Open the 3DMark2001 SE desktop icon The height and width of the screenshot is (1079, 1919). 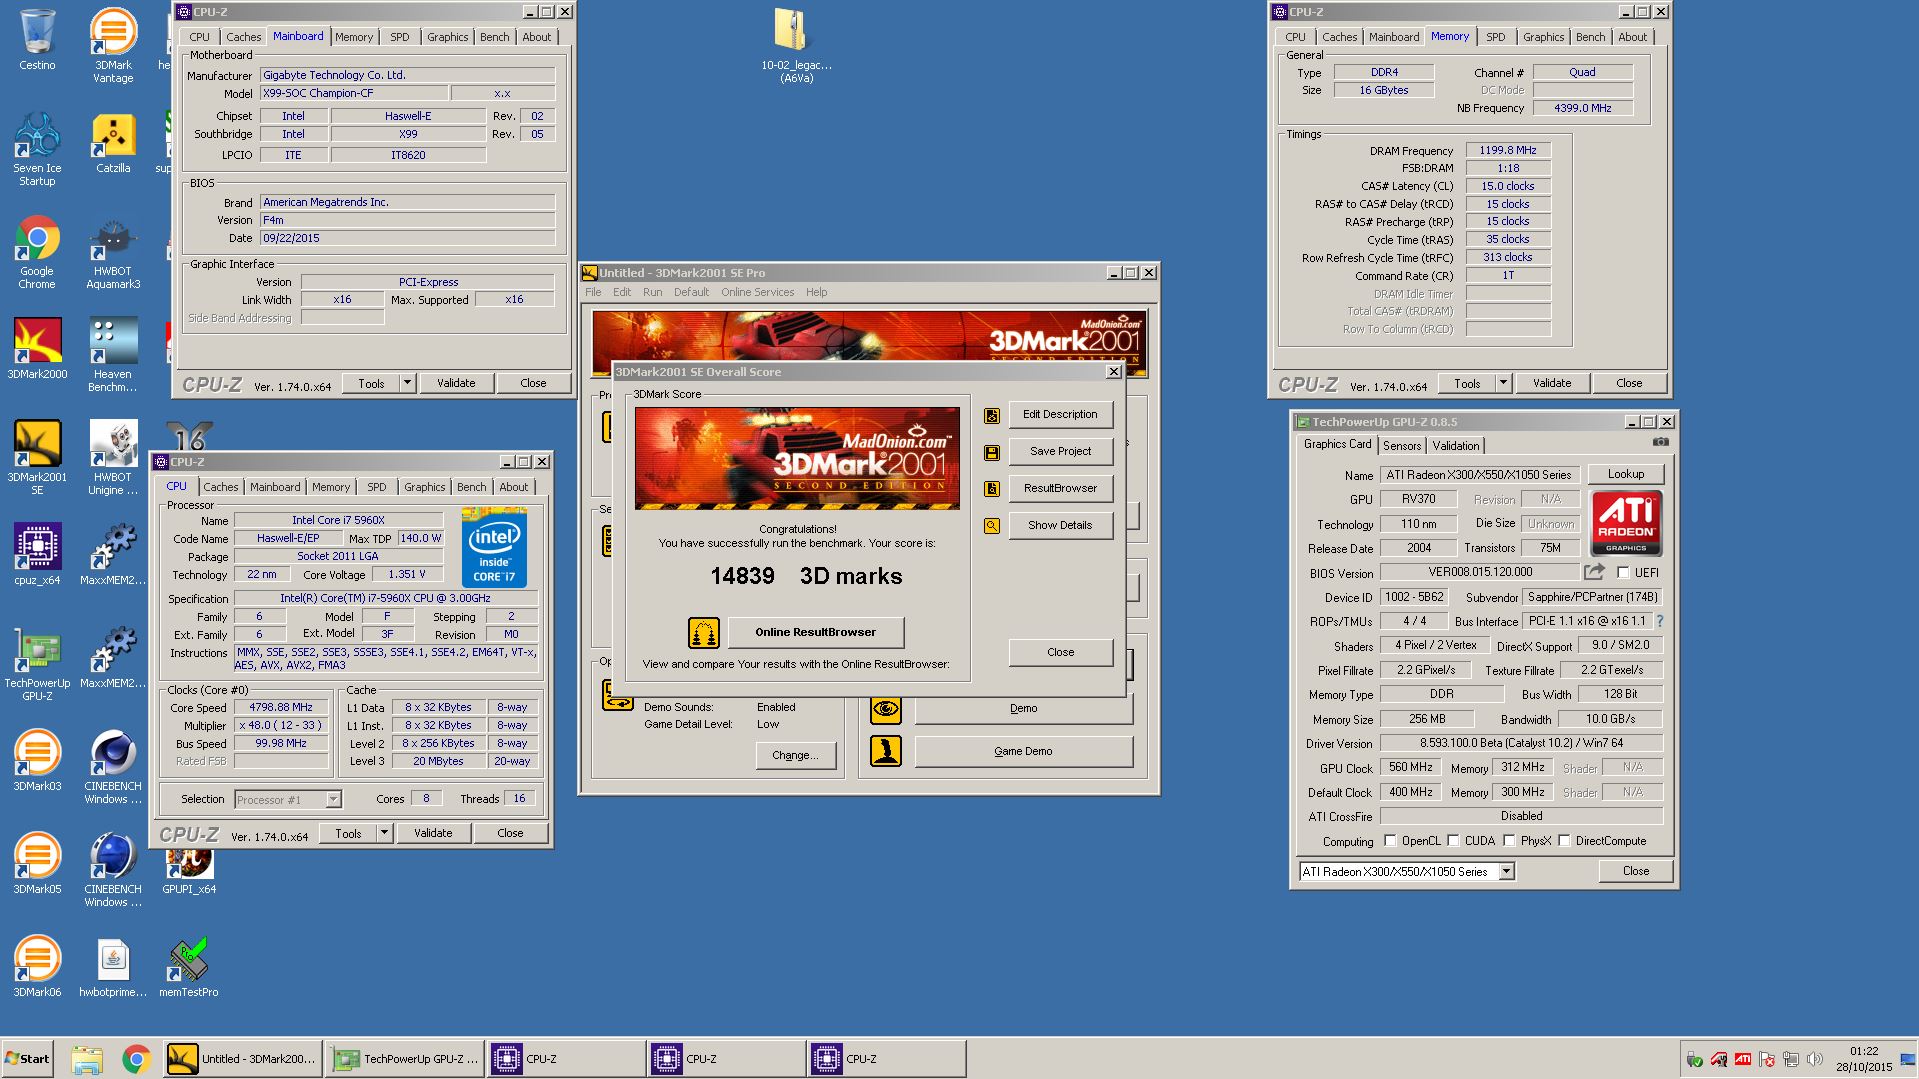pos(37,458)
